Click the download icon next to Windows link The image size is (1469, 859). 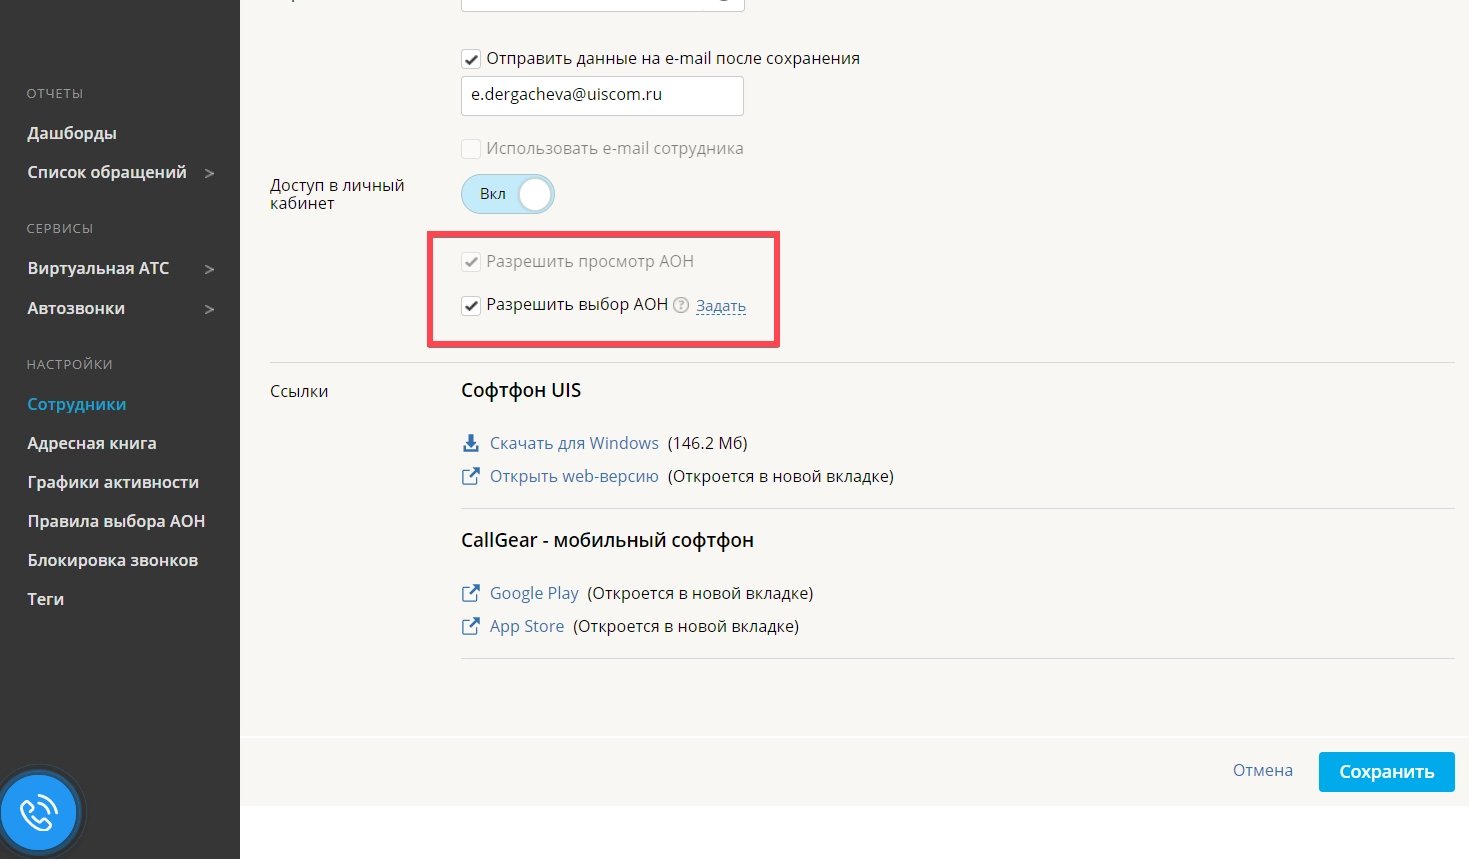pos(470,443)
